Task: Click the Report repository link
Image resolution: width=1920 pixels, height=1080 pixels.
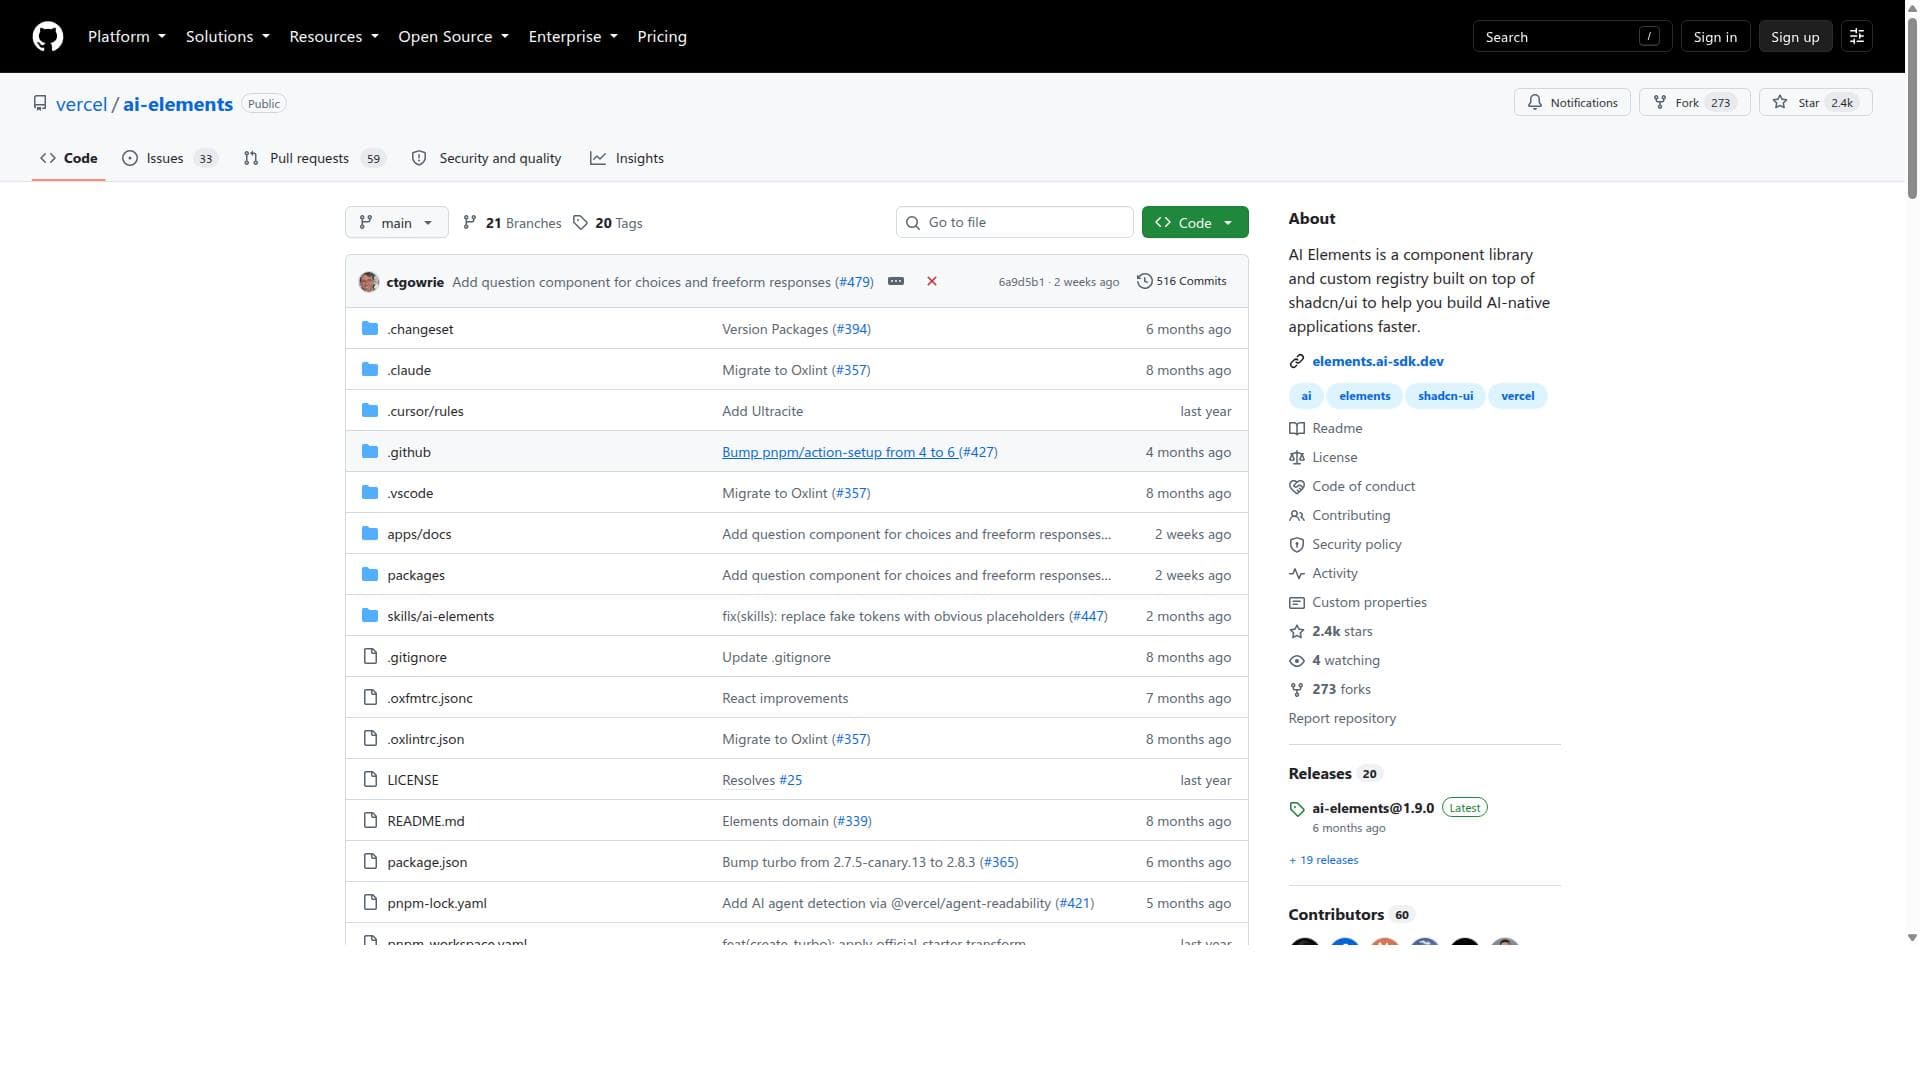Action: point(1342,719)
